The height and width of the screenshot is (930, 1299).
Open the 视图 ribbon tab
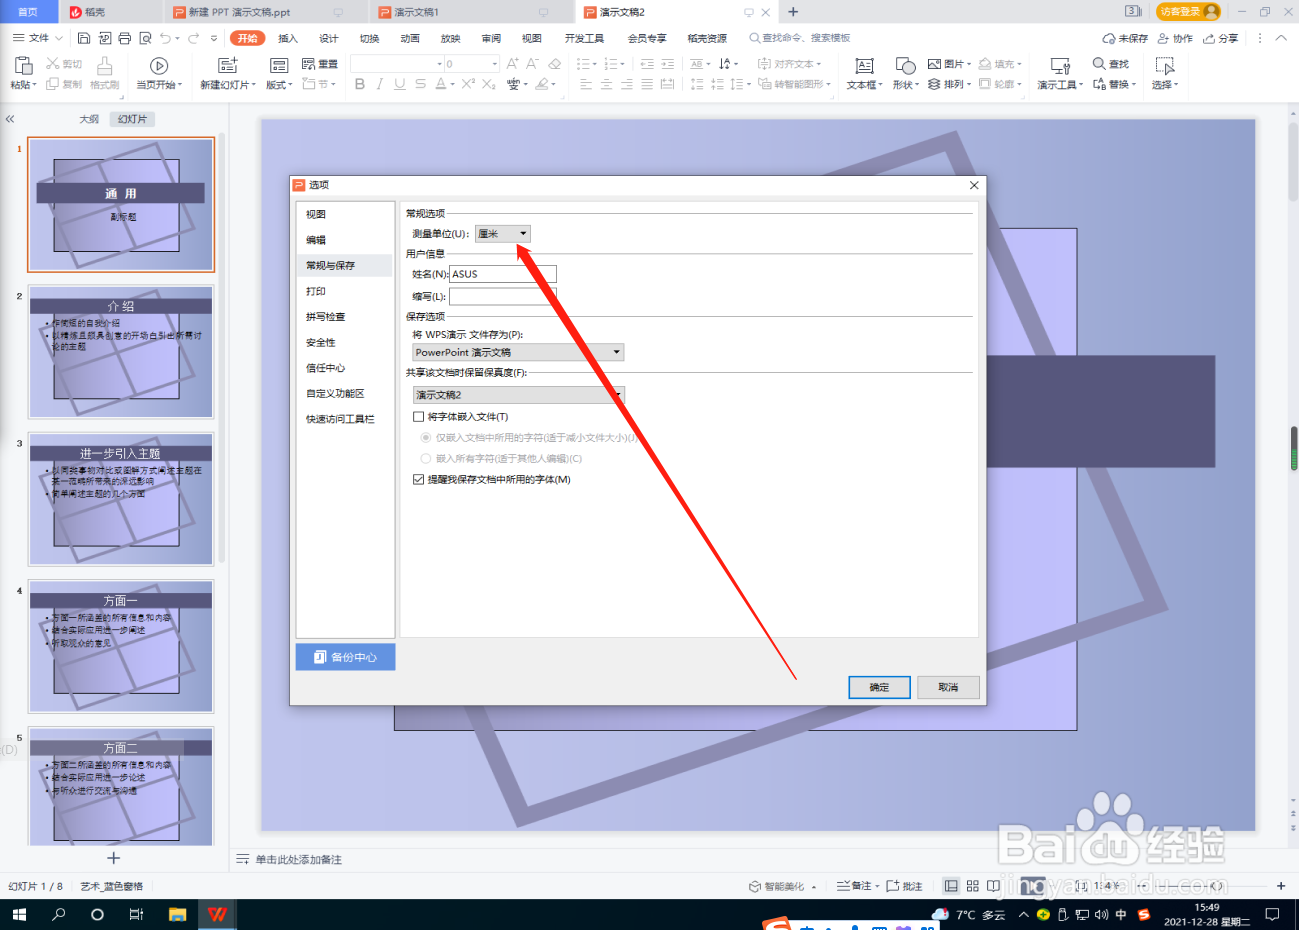(x=532, y=38)
